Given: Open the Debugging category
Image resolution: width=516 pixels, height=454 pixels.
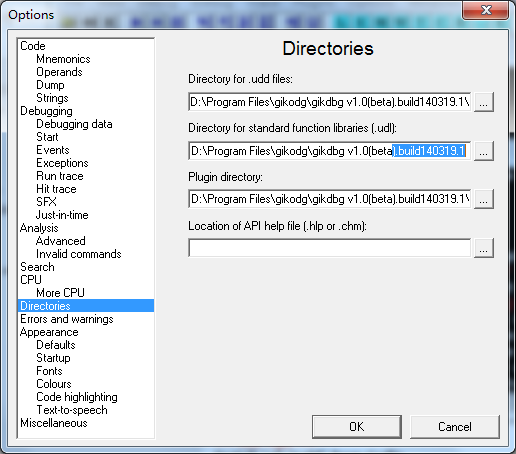Looking at the screenshot, I should pos(46,111).
